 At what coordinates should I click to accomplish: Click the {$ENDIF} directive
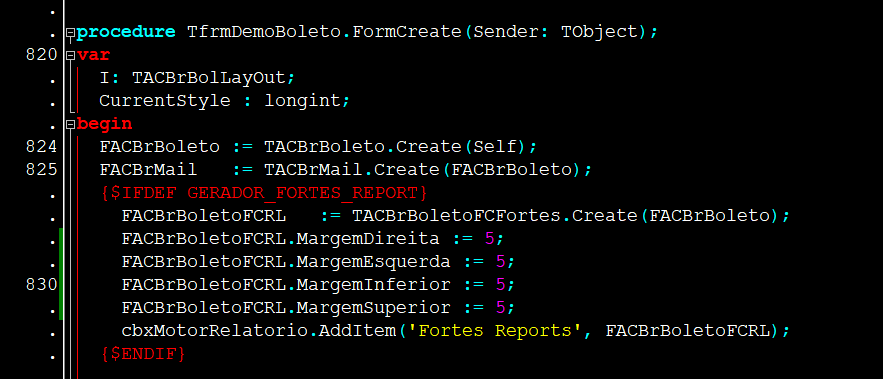pos(143,354)
